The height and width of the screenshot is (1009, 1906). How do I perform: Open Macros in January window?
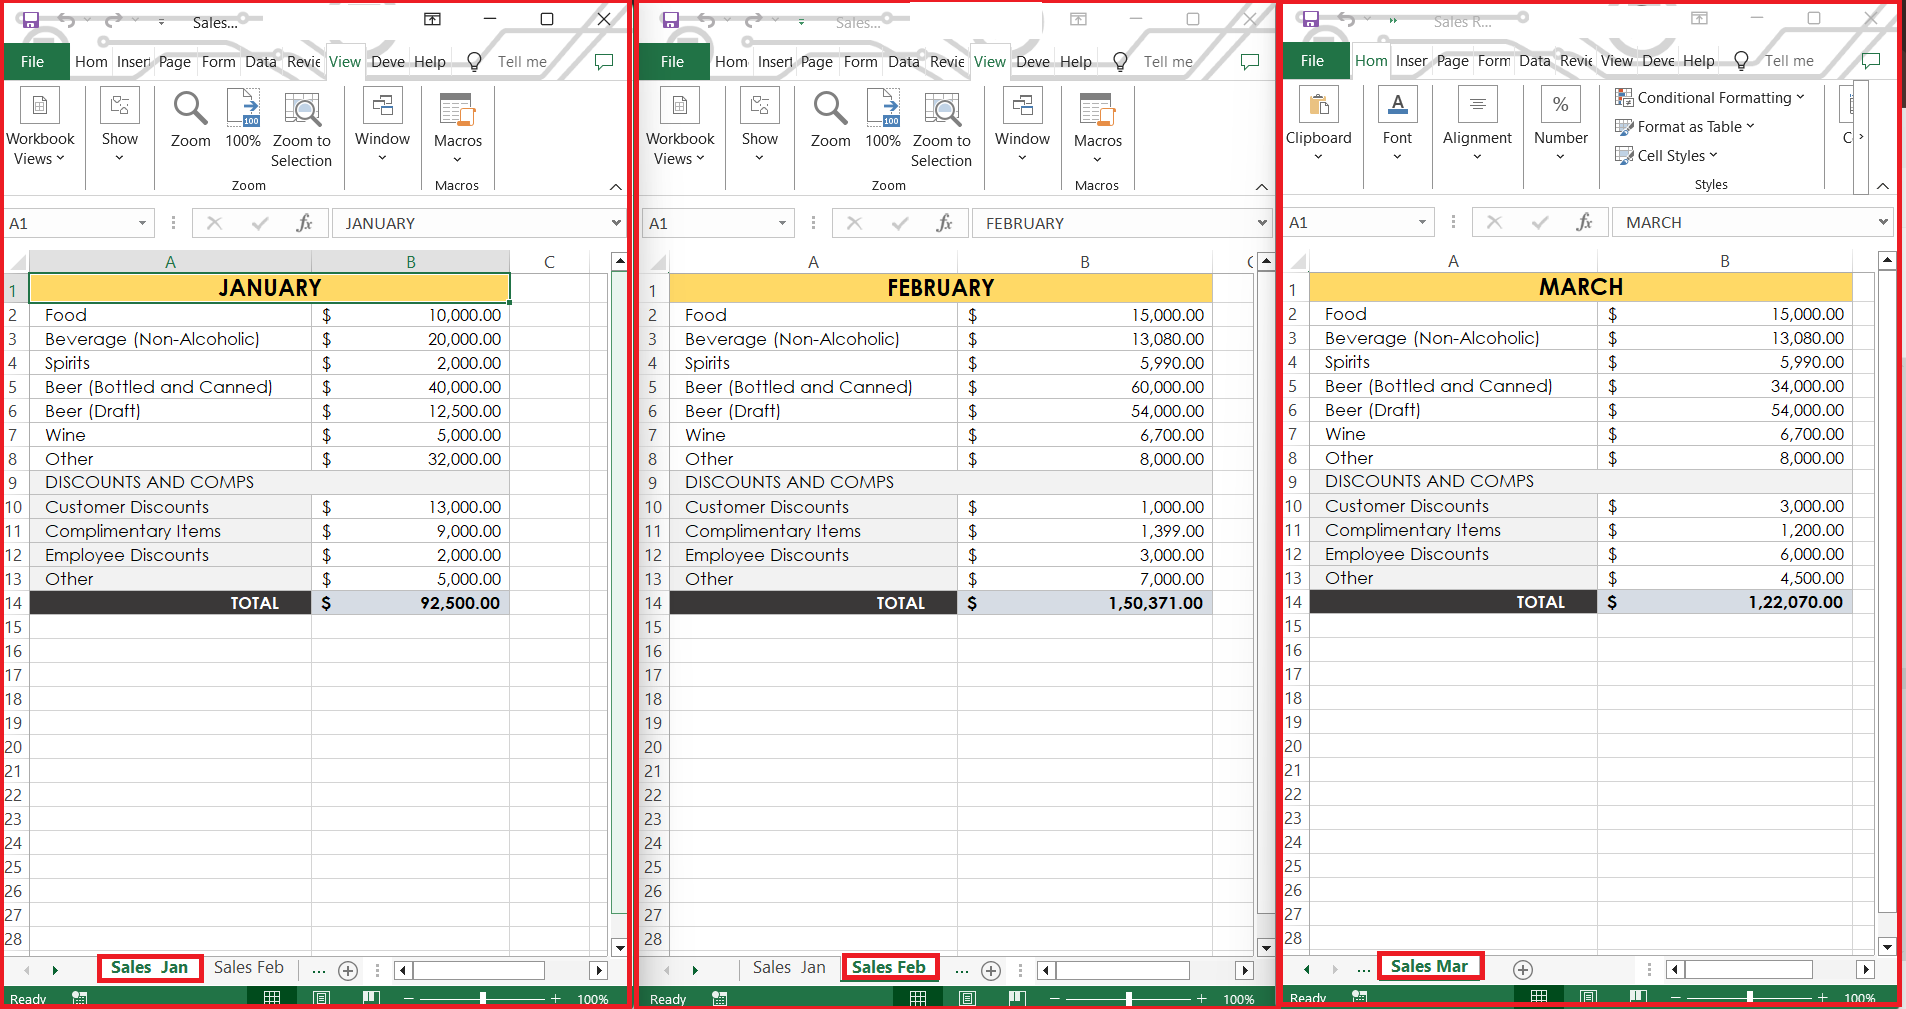458,128
